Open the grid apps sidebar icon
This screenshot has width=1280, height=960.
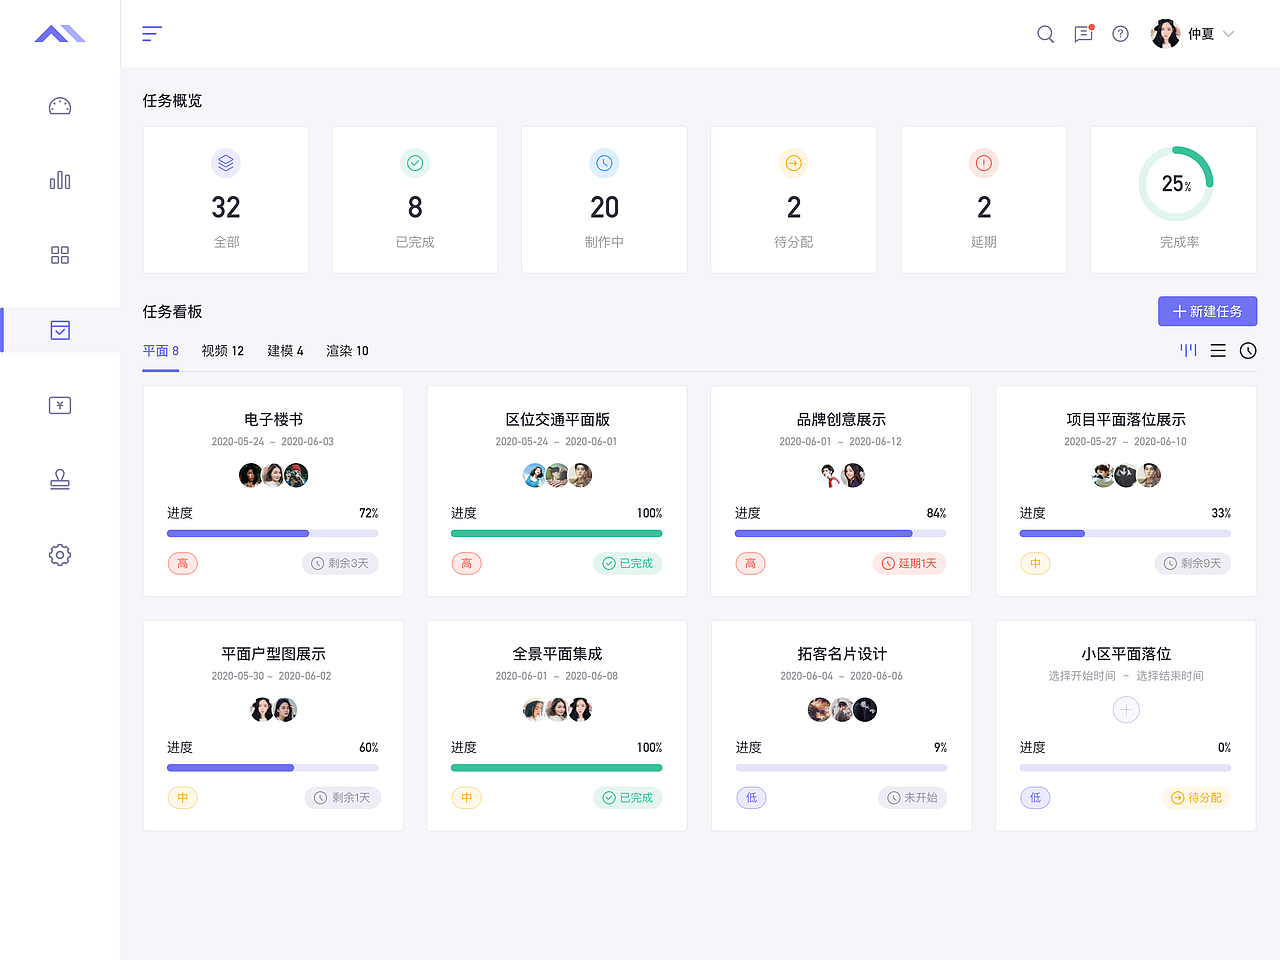60,255
